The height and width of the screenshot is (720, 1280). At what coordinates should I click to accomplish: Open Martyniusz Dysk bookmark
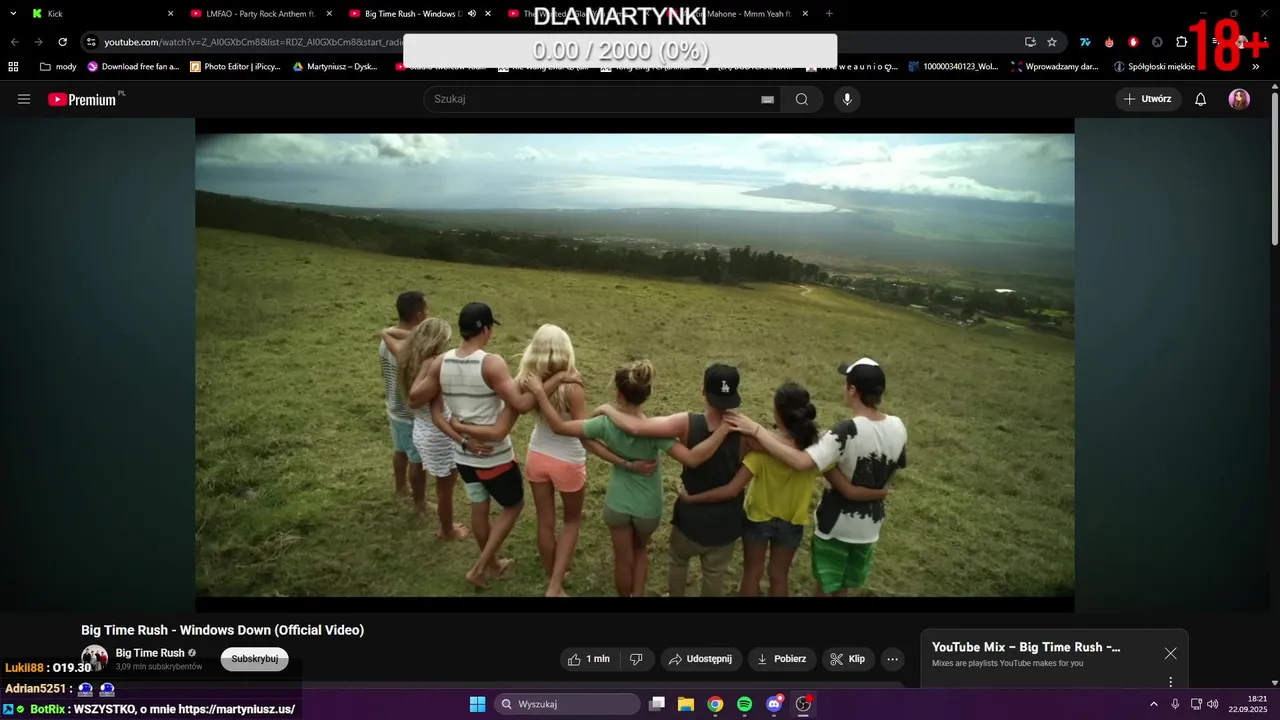(x=335, y=67)
